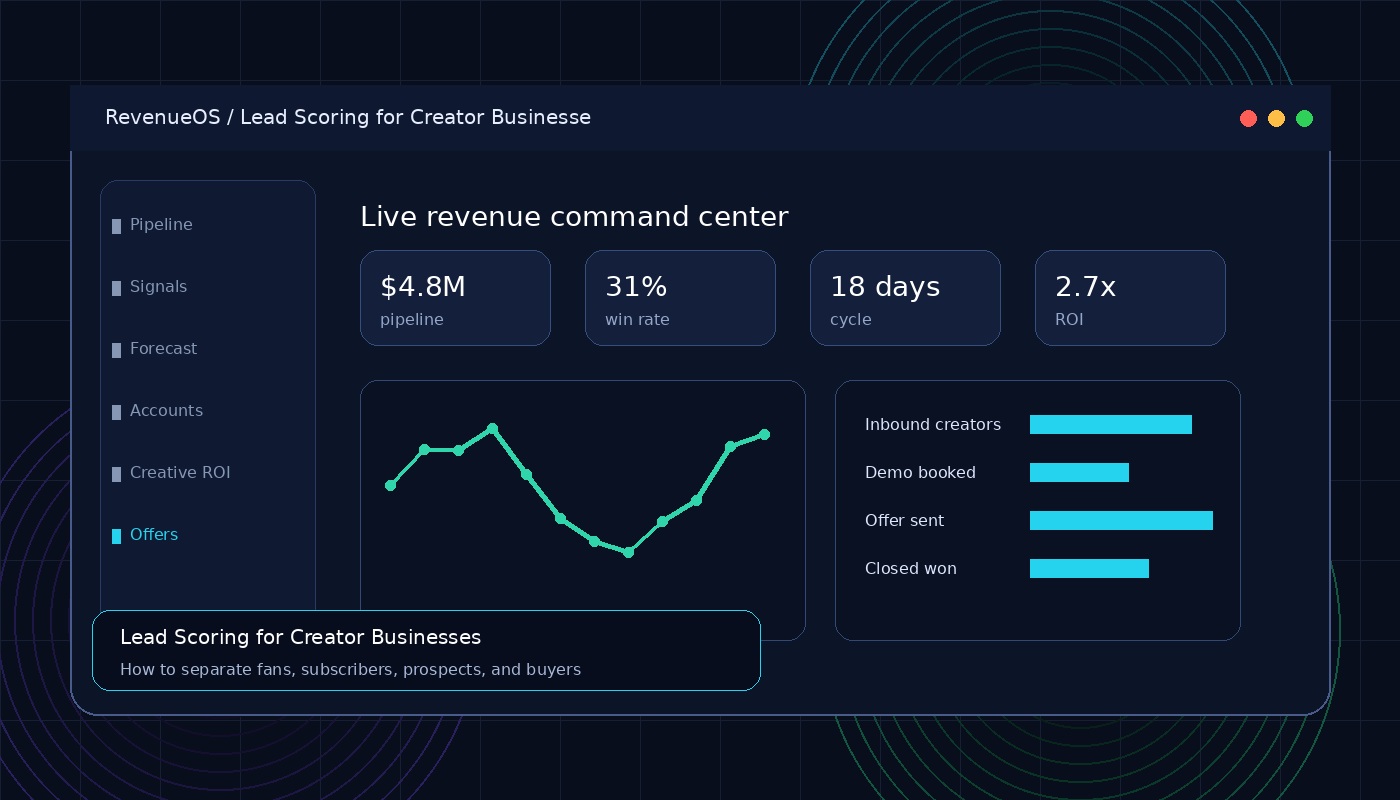Click the RevenueOS title bar text
This screenshot has width=1400, height=800.
pyautogui.click(x=348, y=118)
